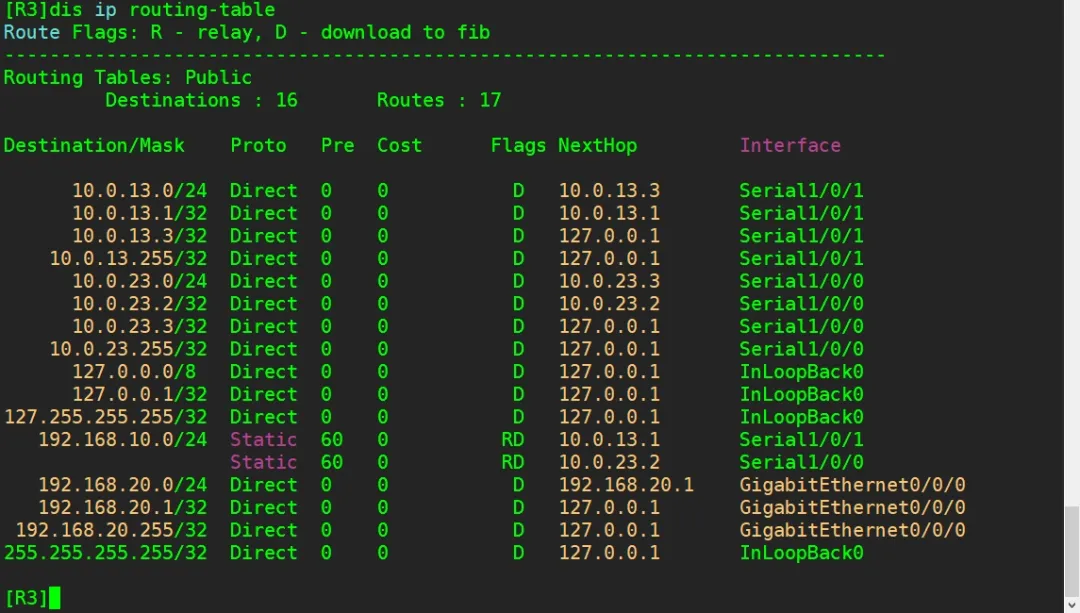Click the 'Routing Tables: Public' text
This screenshot has width=1080, height=613.
coord(128,77)
